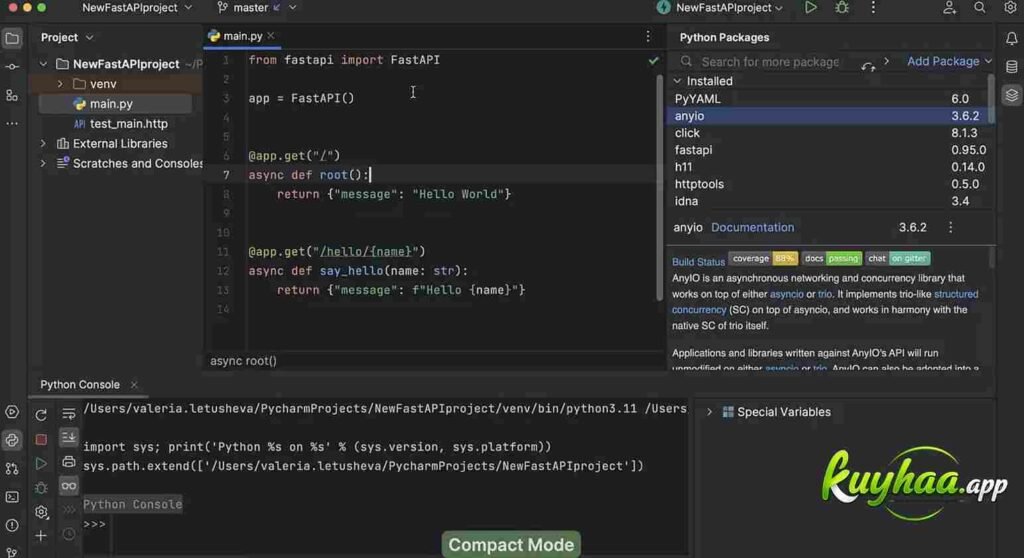Viewport: 1024px width, 558px height.
Task: Select the Python Console tab
Action: pos(80,385)
